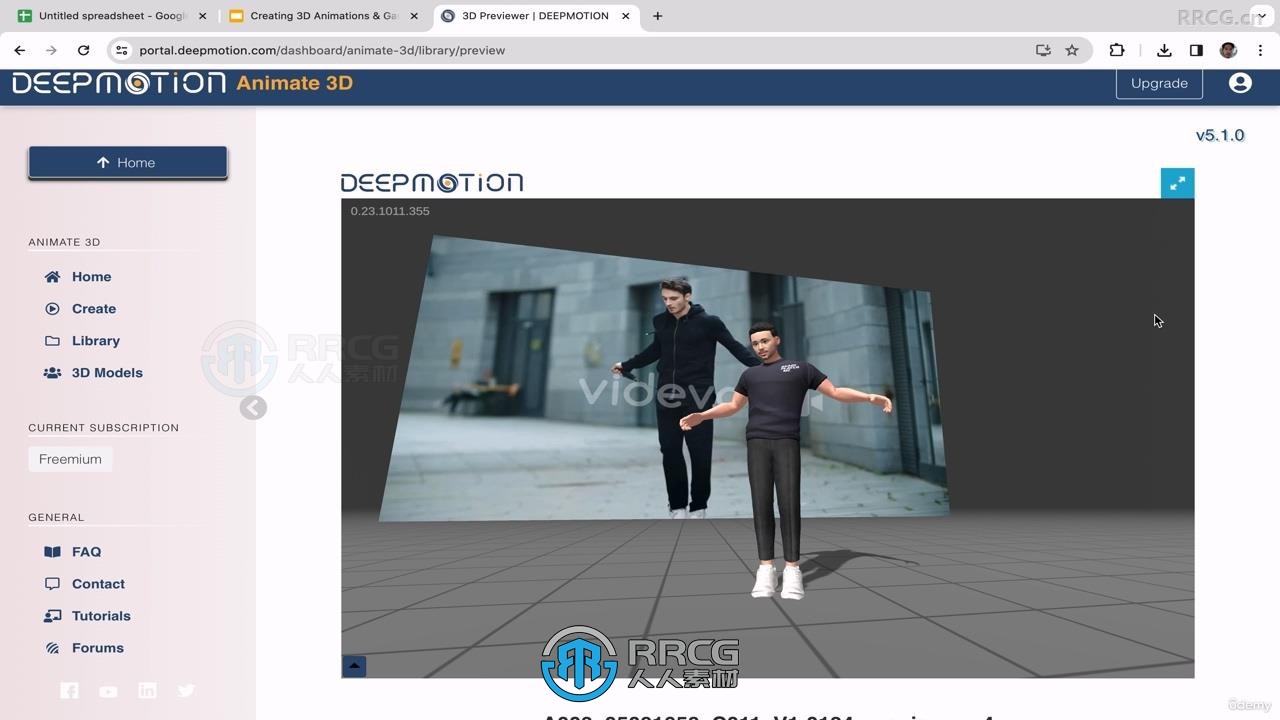Open the Chrome profile avatar
This screenshot has height=720, width=1280.
pos(1228,50)
